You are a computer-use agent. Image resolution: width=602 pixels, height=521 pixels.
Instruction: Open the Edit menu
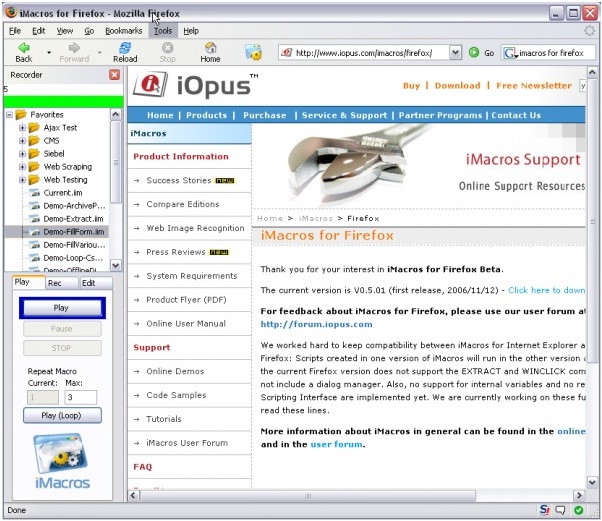[38, 31]
